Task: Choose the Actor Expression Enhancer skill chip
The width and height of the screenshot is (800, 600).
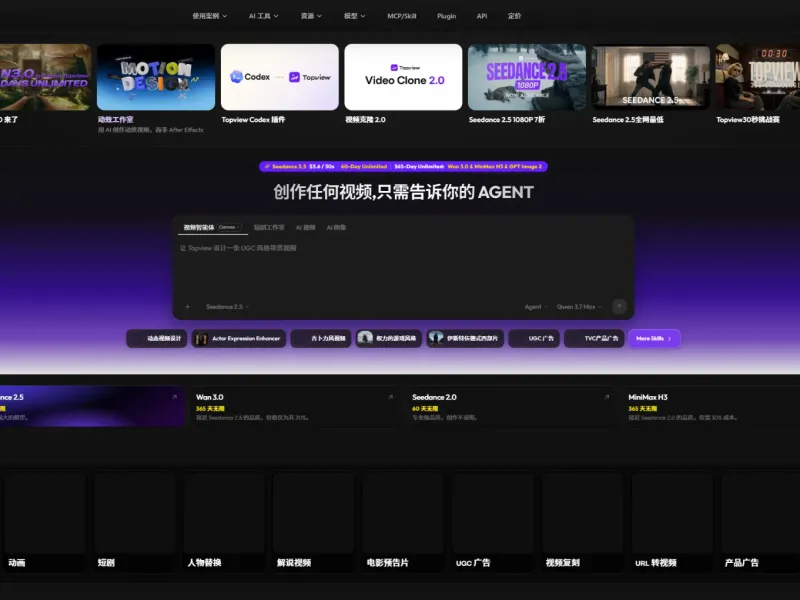Action: tap(239, 338)
